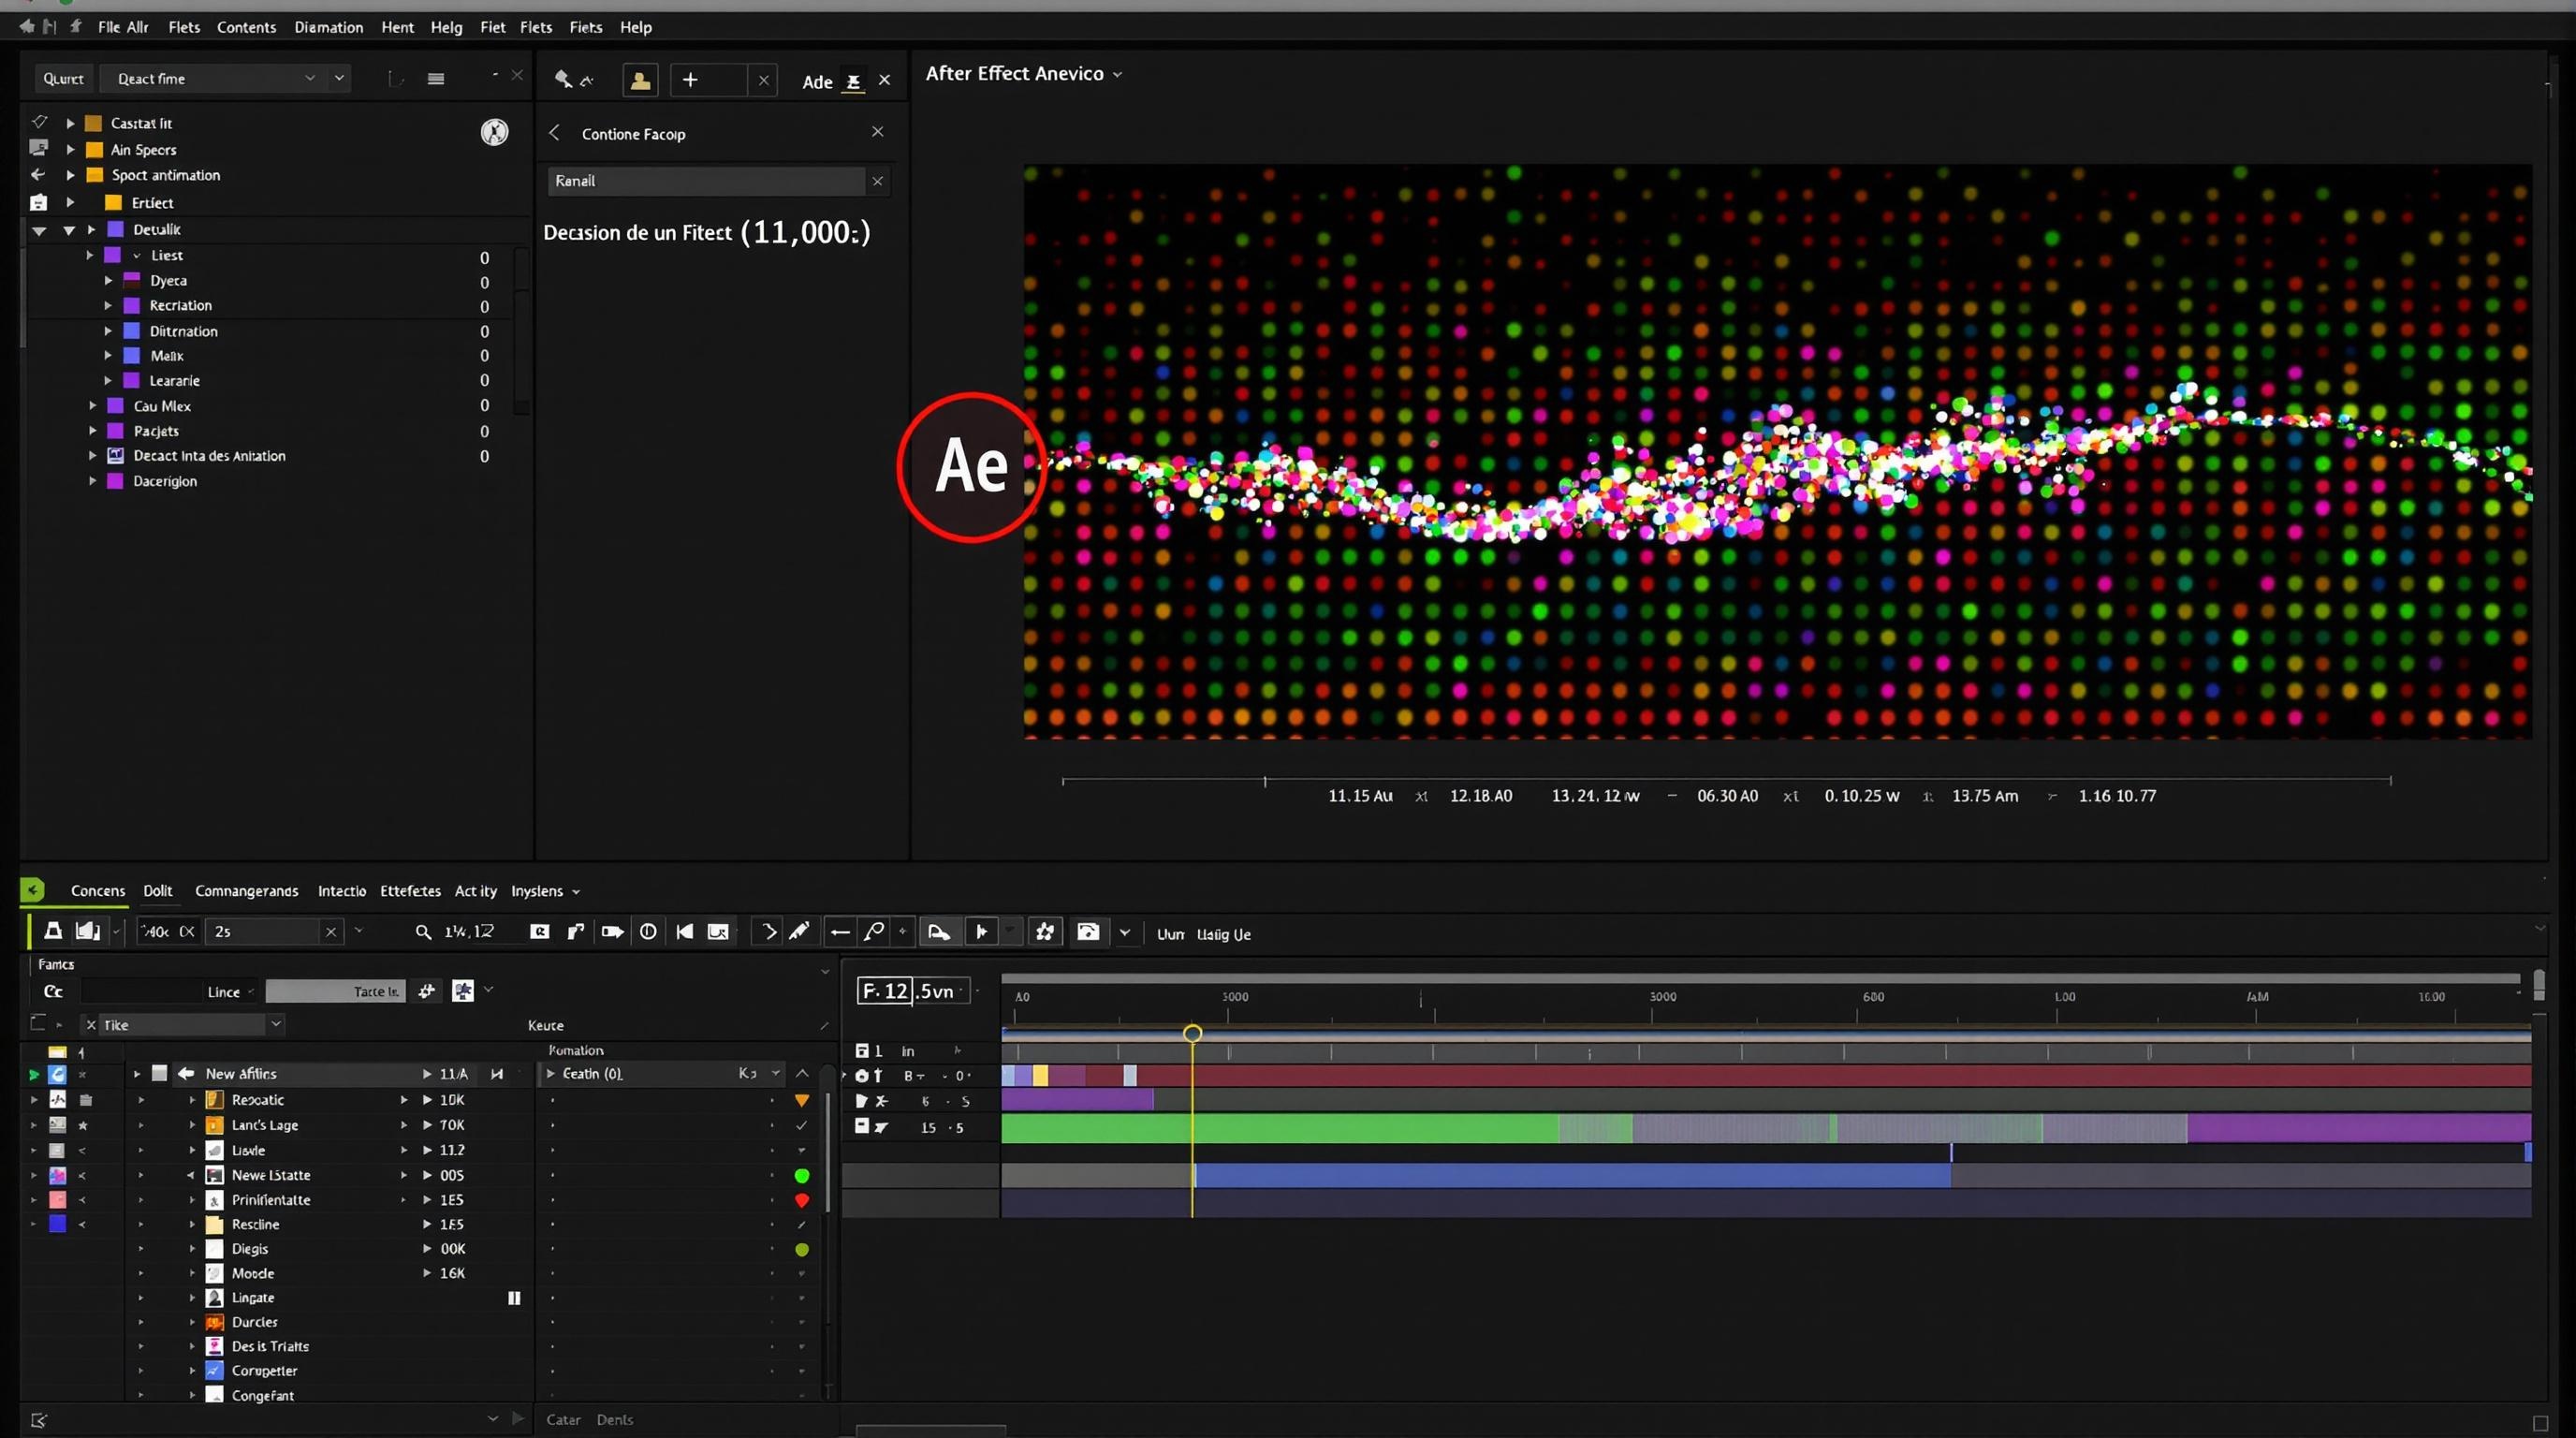Click the Tacte Ix button

tap(335, 991)
